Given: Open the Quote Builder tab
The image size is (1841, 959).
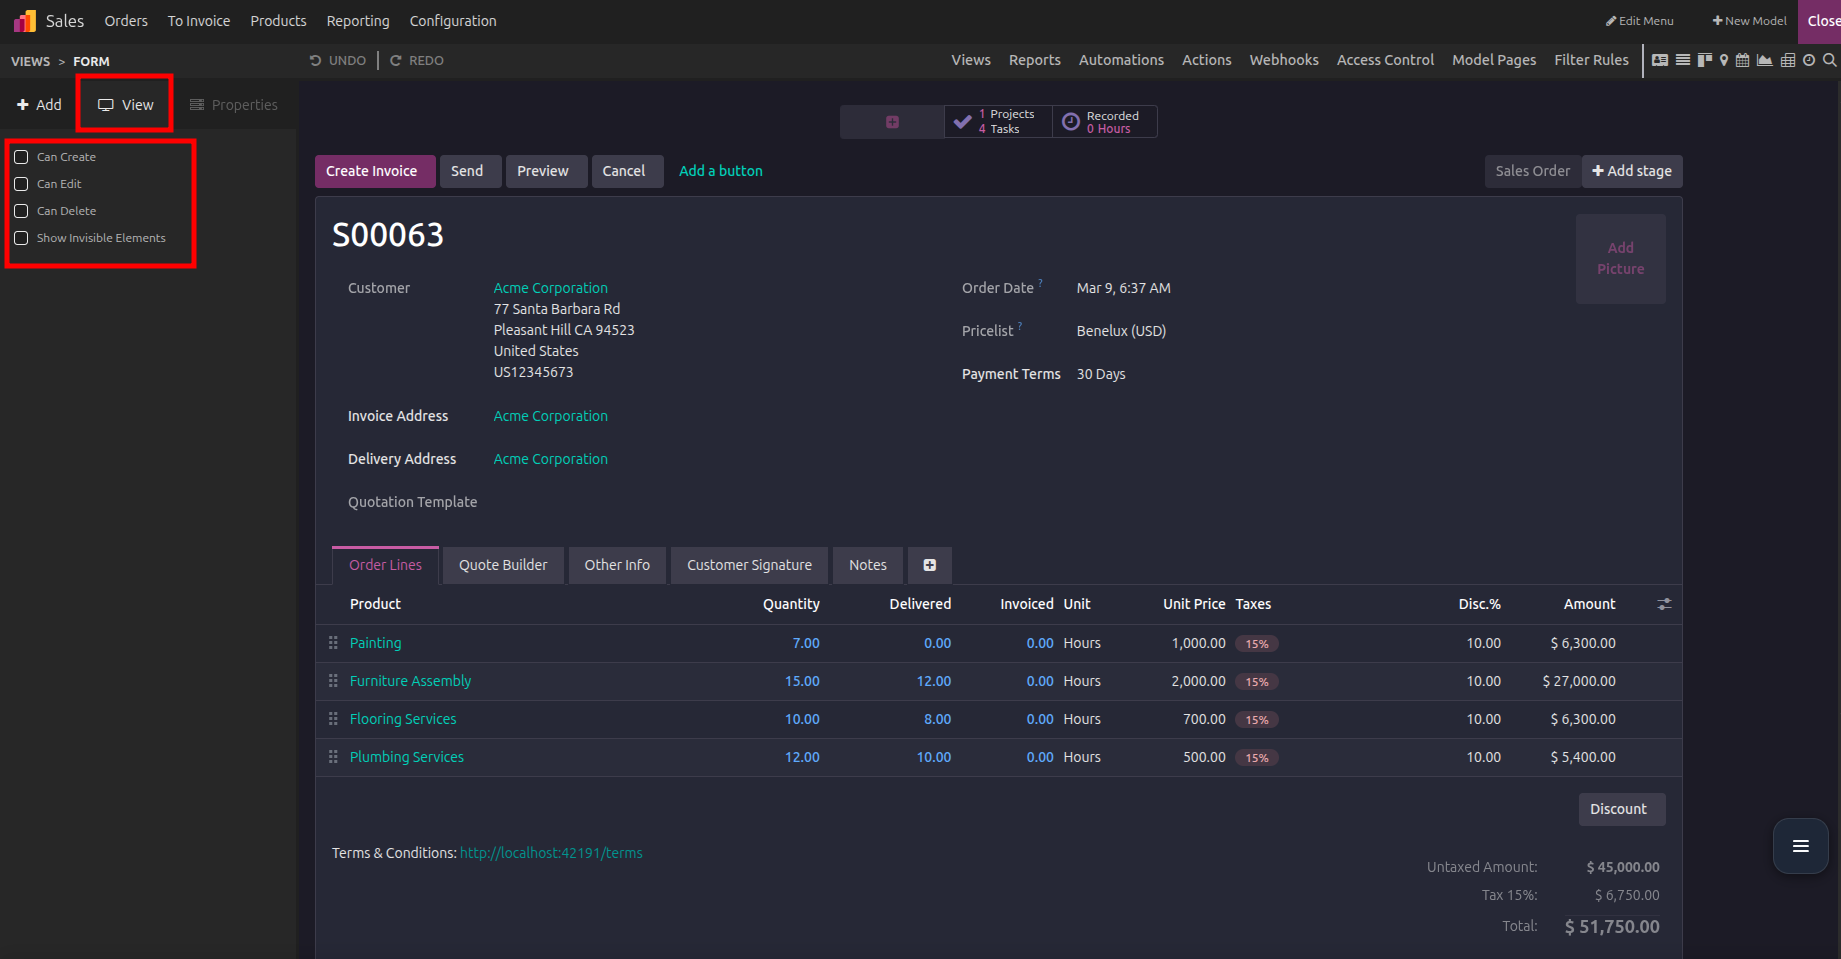Looking at the screenshot, I should coord(503,565).
